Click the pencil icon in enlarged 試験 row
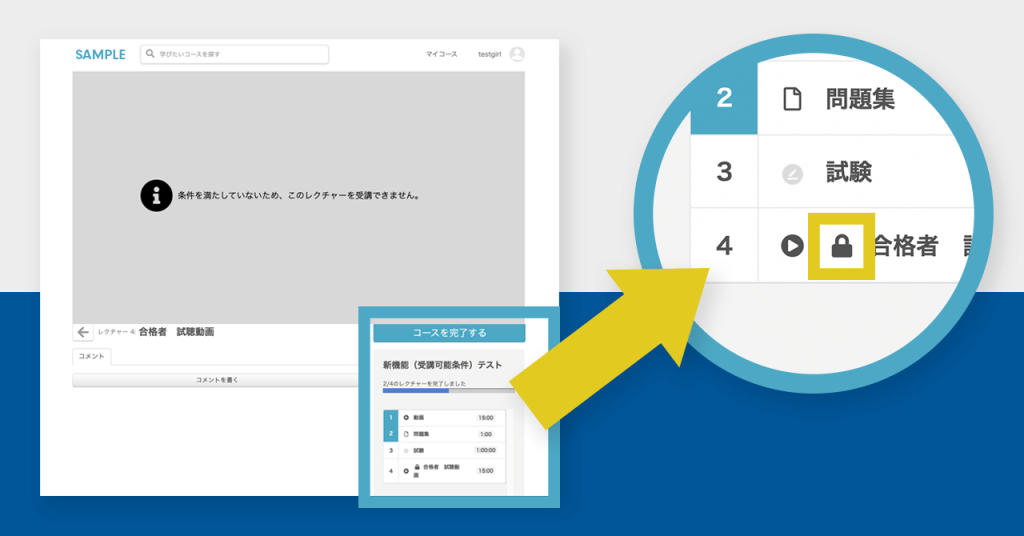 click(x=792, y=174)
